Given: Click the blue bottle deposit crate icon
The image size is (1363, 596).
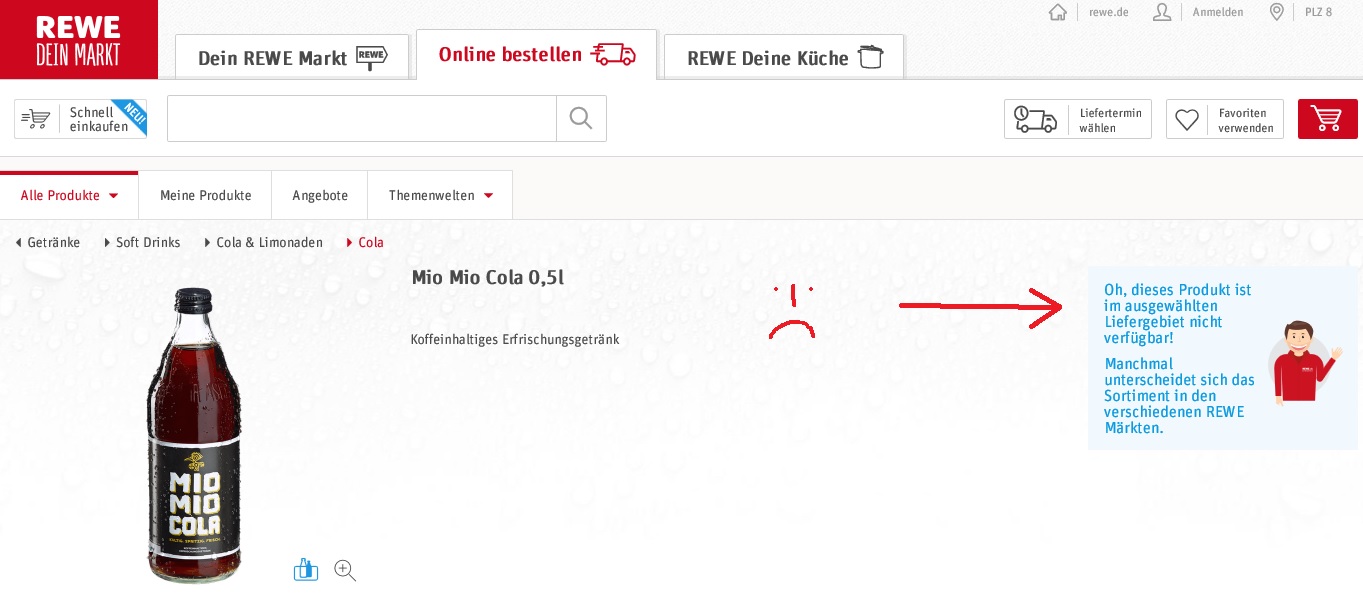Looking at the screenshot, I should click(x=305, y=568).
